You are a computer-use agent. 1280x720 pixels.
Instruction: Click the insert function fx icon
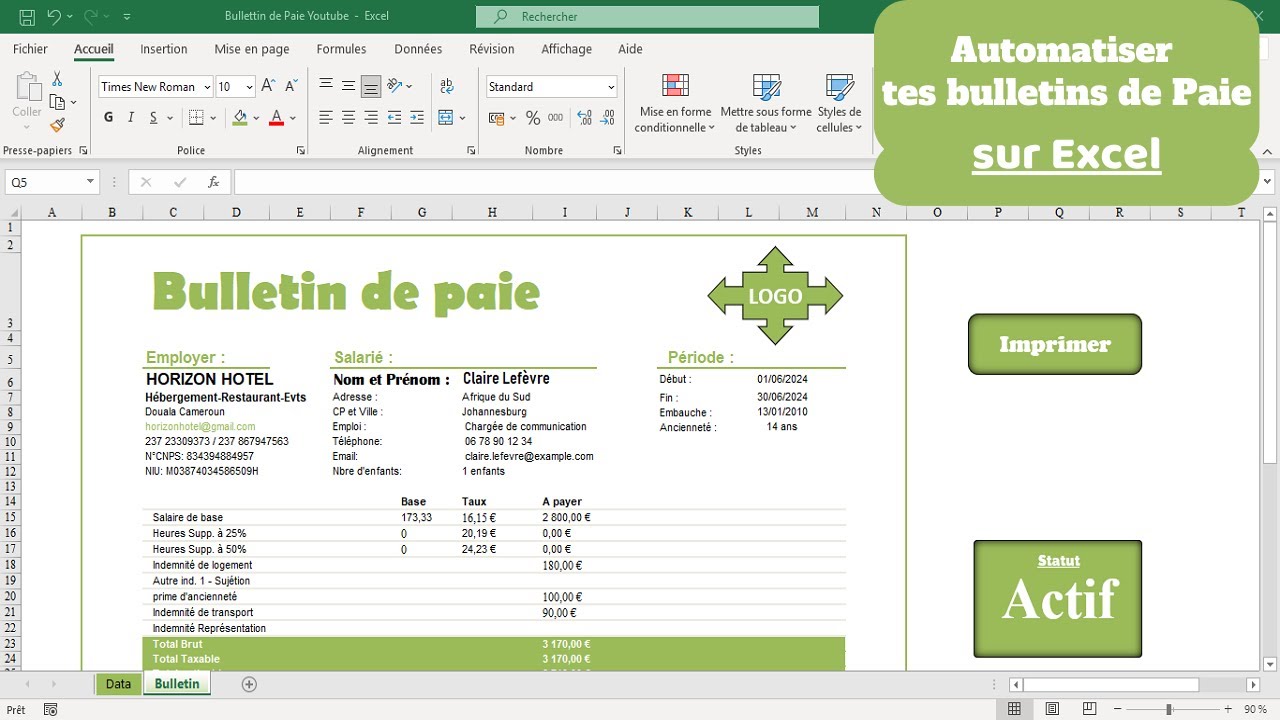pyautogui.click(x=213, y=182)
